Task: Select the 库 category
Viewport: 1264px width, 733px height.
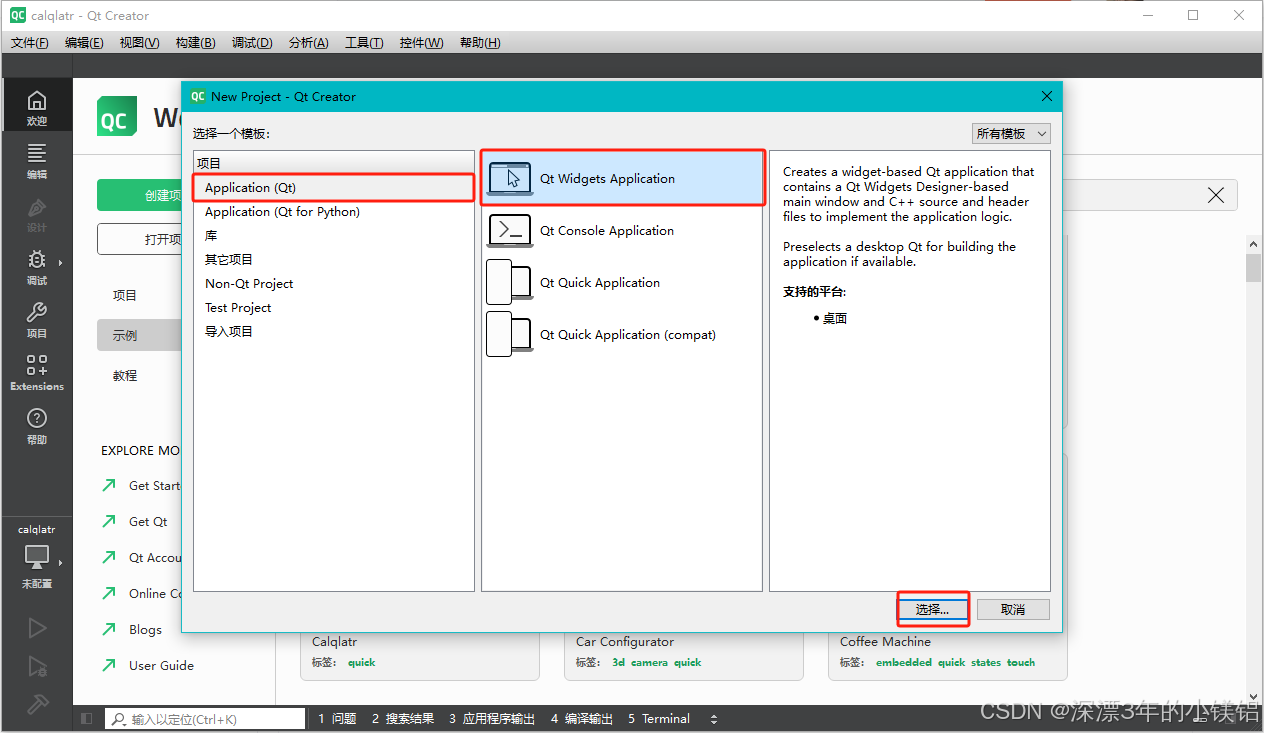Action: tap(334, 235)
